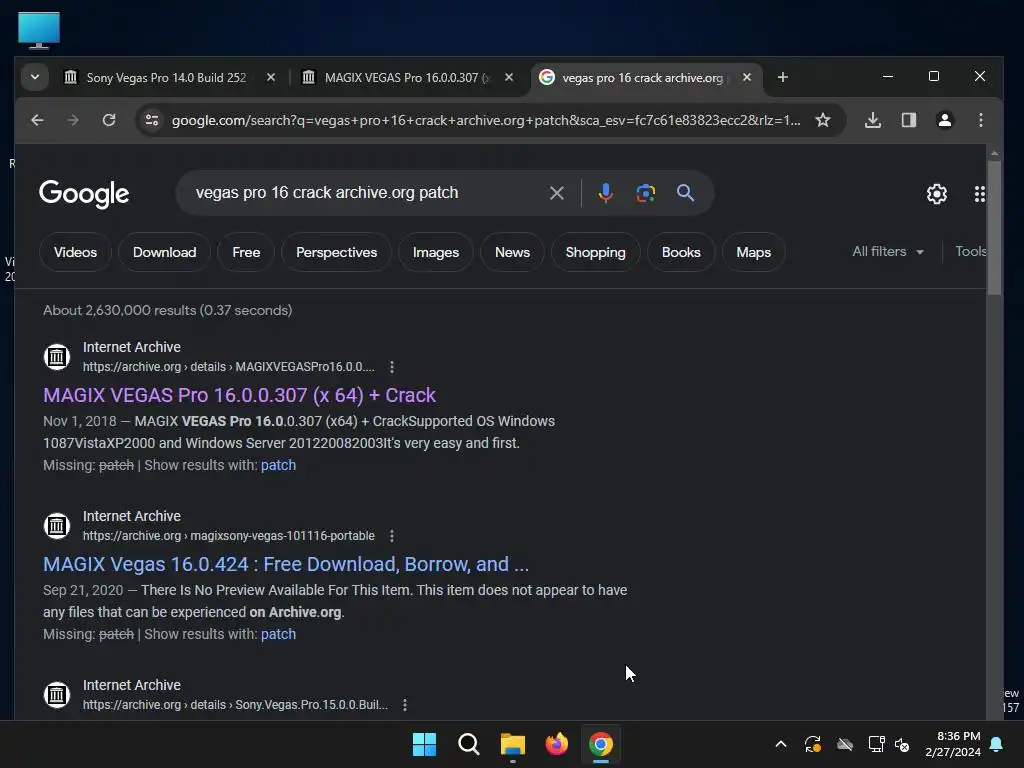Screen dimensions: 1024x768
Task: Select the Free filter chip
Action: [246, 252]
